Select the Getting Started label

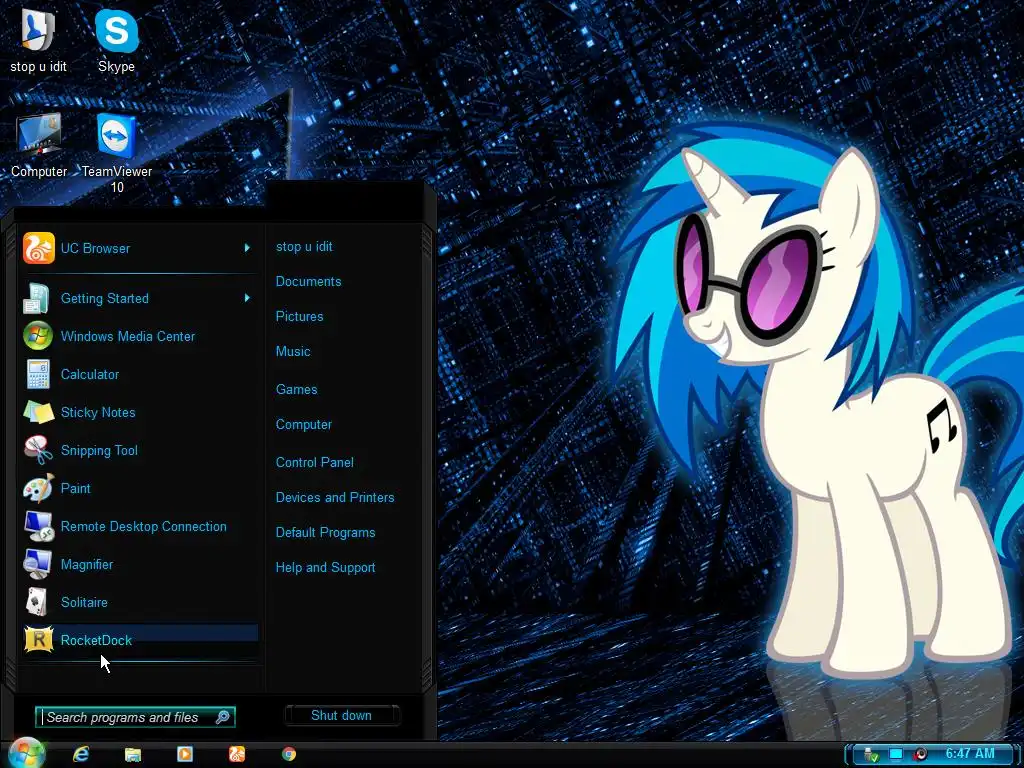coord(104,298)
